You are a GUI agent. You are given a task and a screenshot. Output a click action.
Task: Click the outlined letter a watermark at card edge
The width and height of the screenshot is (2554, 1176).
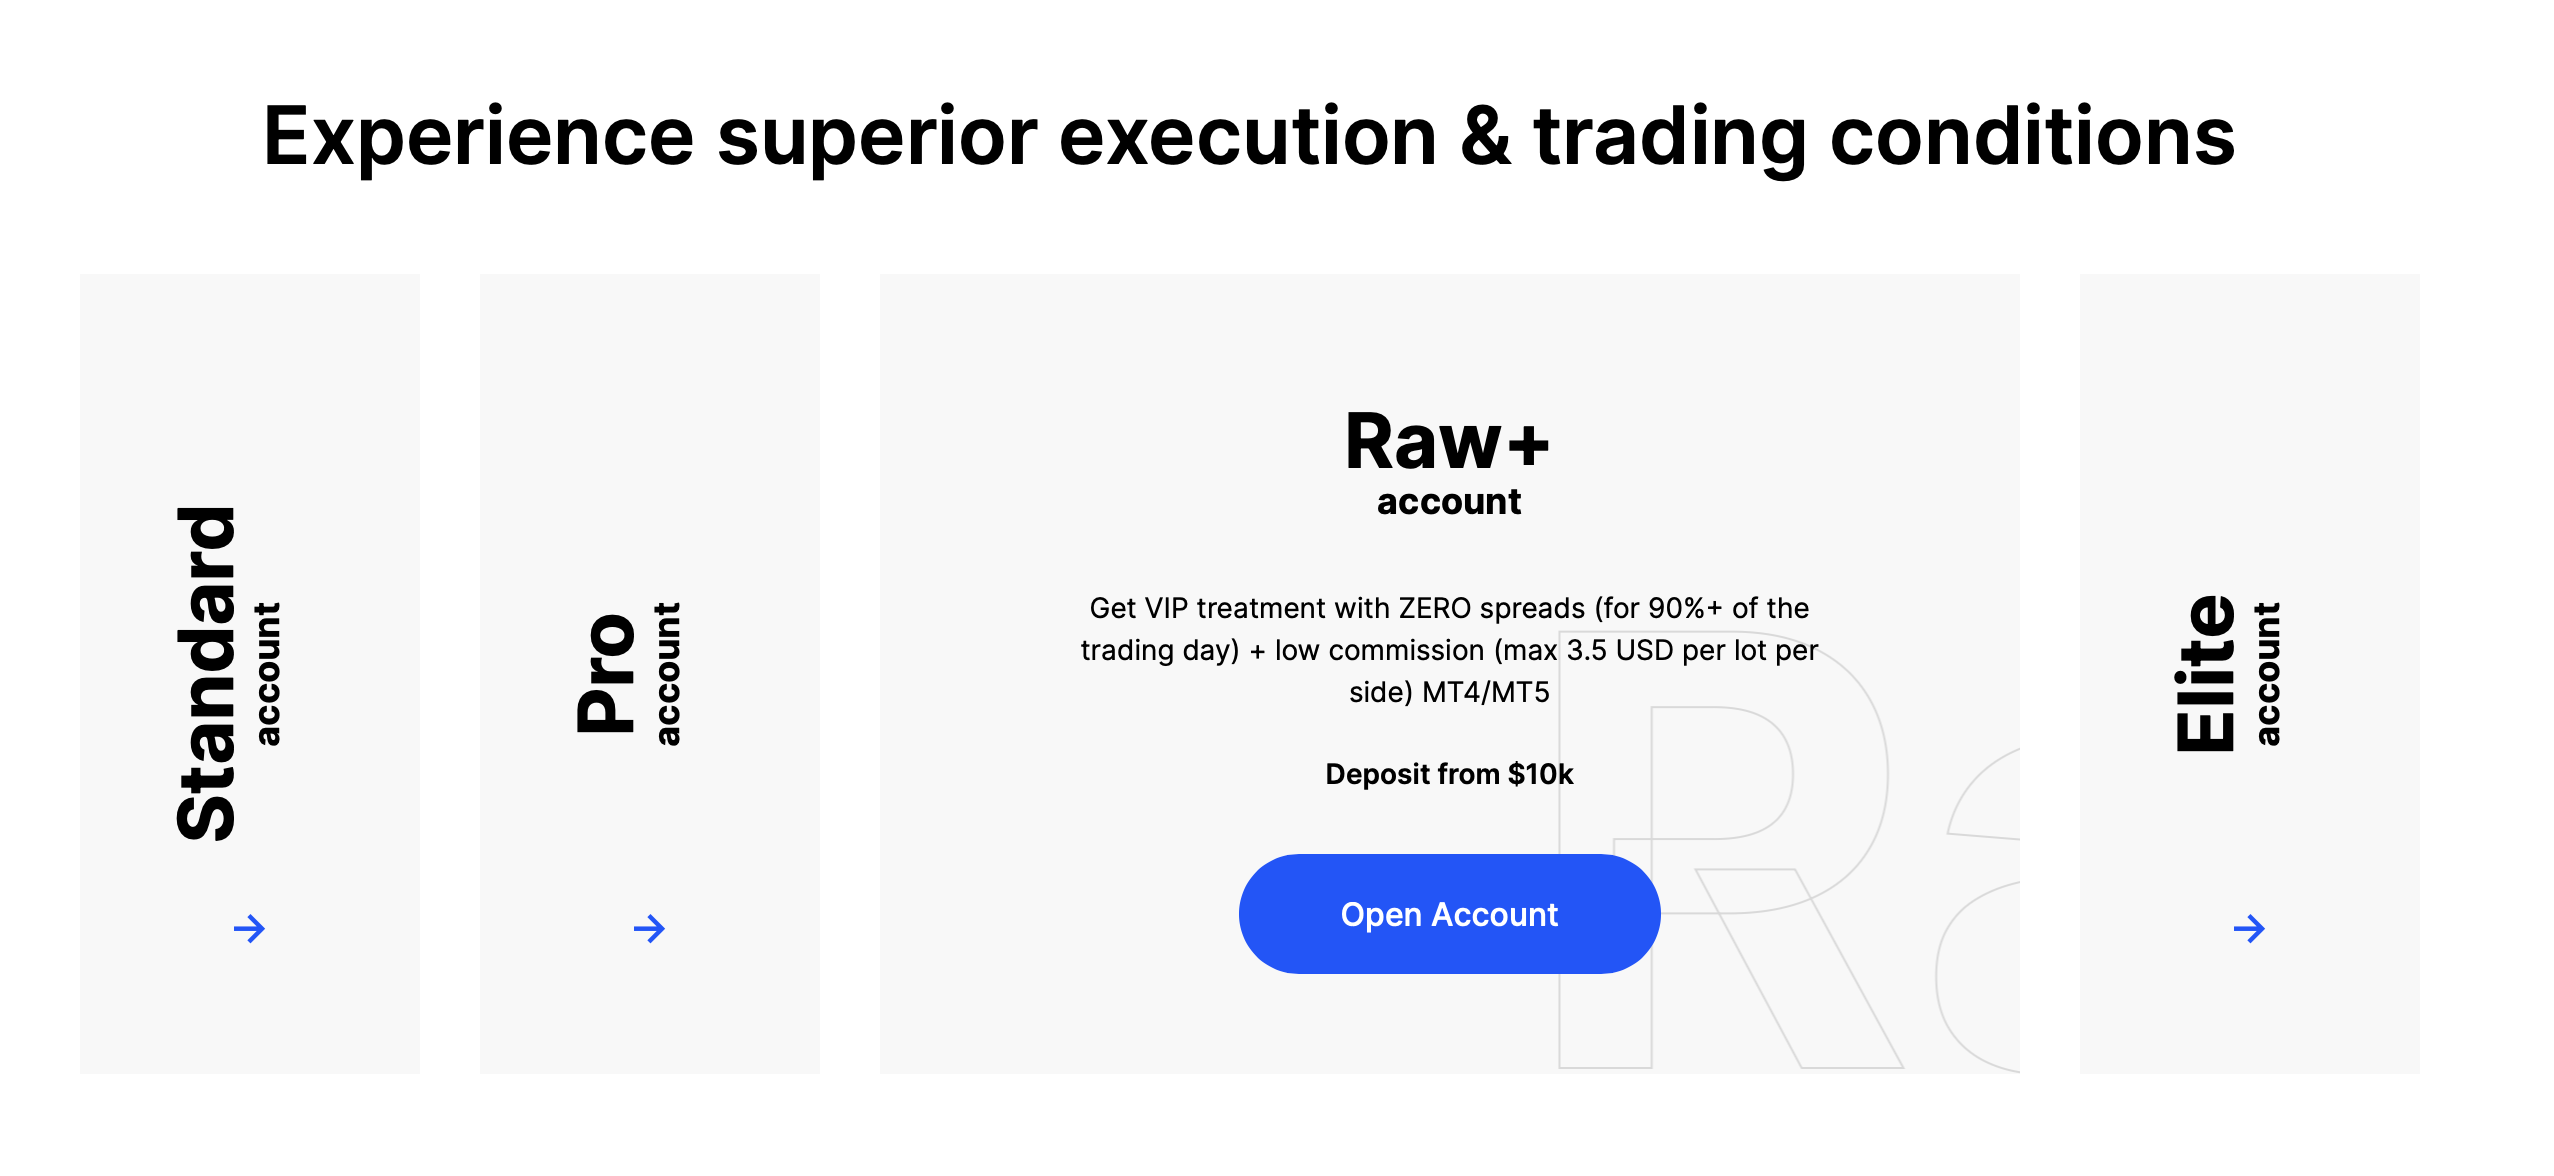[1980, 910]
